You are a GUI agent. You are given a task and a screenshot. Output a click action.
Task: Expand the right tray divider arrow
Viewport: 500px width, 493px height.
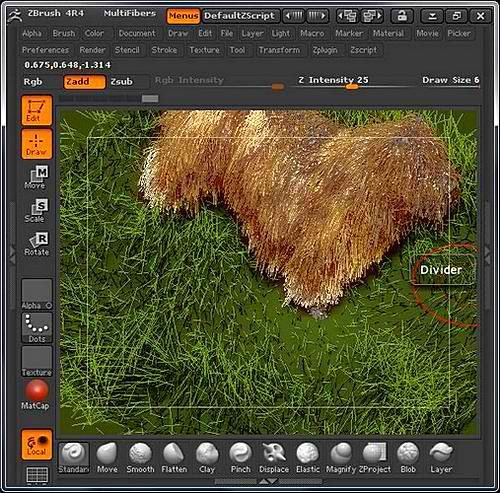[x=487, y=255]
